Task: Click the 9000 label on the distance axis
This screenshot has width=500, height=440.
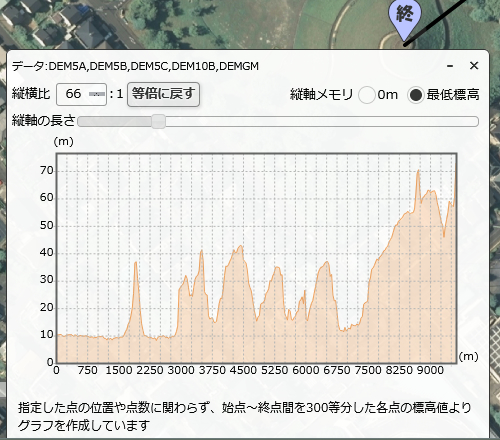Action: 430,370
